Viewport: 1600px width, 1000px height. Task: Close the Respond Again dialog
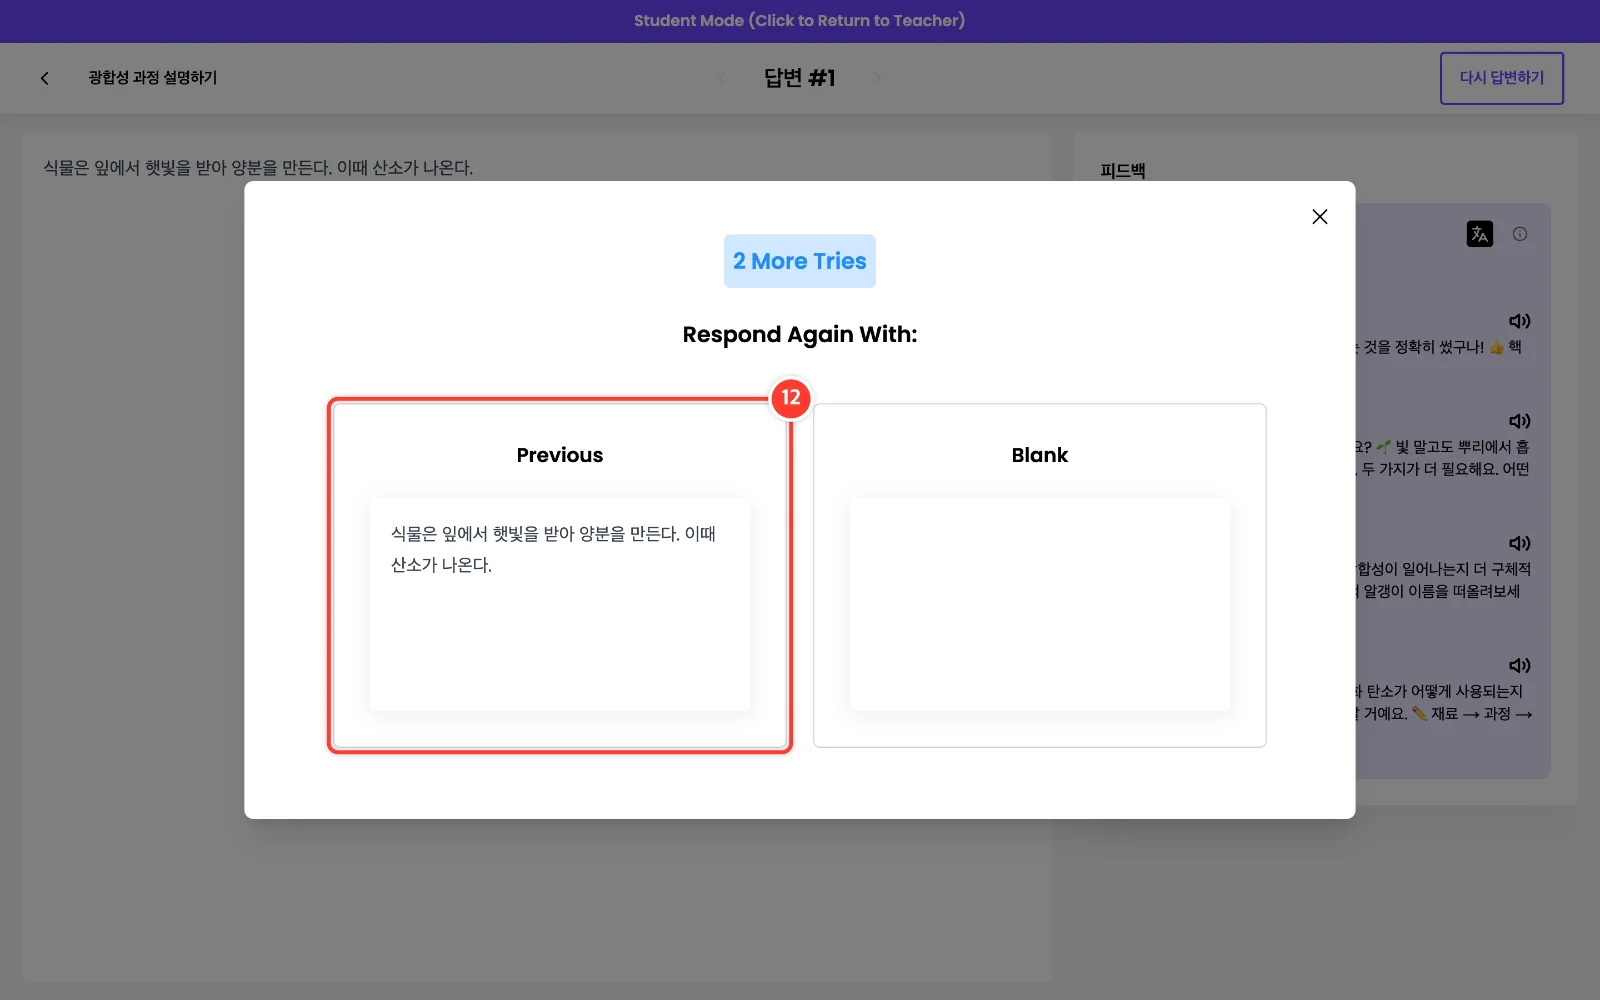coord(1320,217)
